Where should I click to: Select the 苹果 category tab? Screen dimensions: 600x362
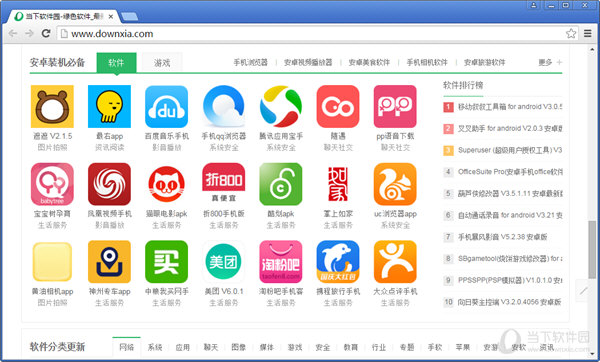(463, 347)
